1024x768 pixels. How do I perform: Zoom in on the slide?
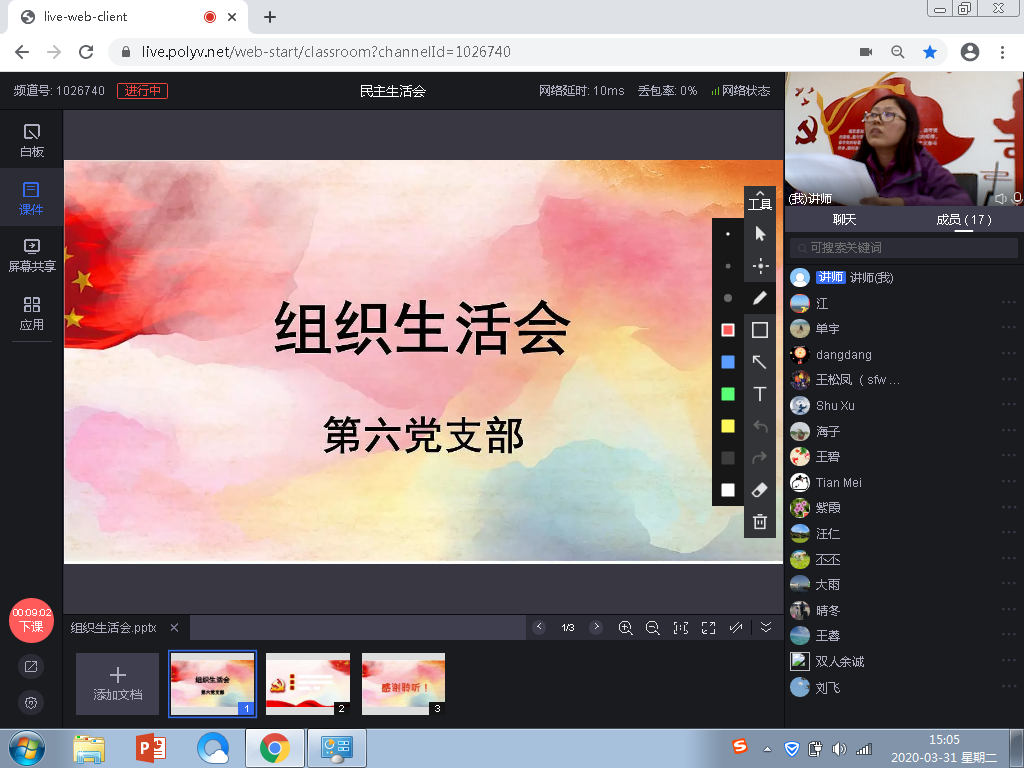point(626,628)
